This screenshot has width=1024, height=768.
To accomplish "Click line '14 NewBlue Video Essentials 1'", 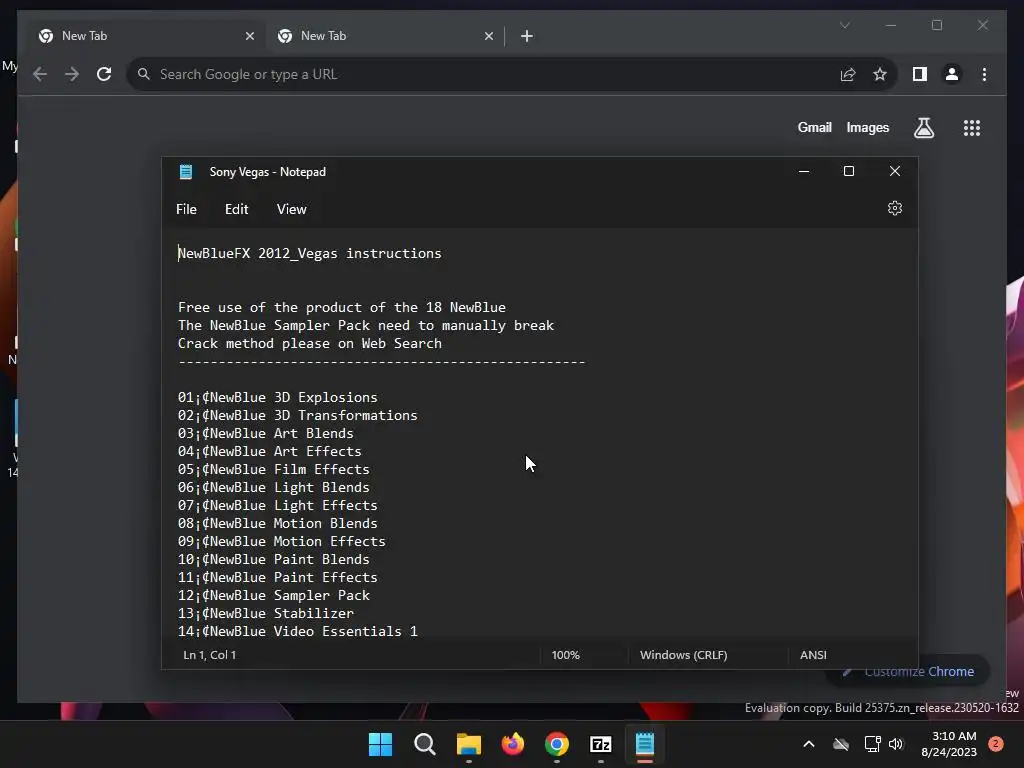I will click(x=298, y=632).
